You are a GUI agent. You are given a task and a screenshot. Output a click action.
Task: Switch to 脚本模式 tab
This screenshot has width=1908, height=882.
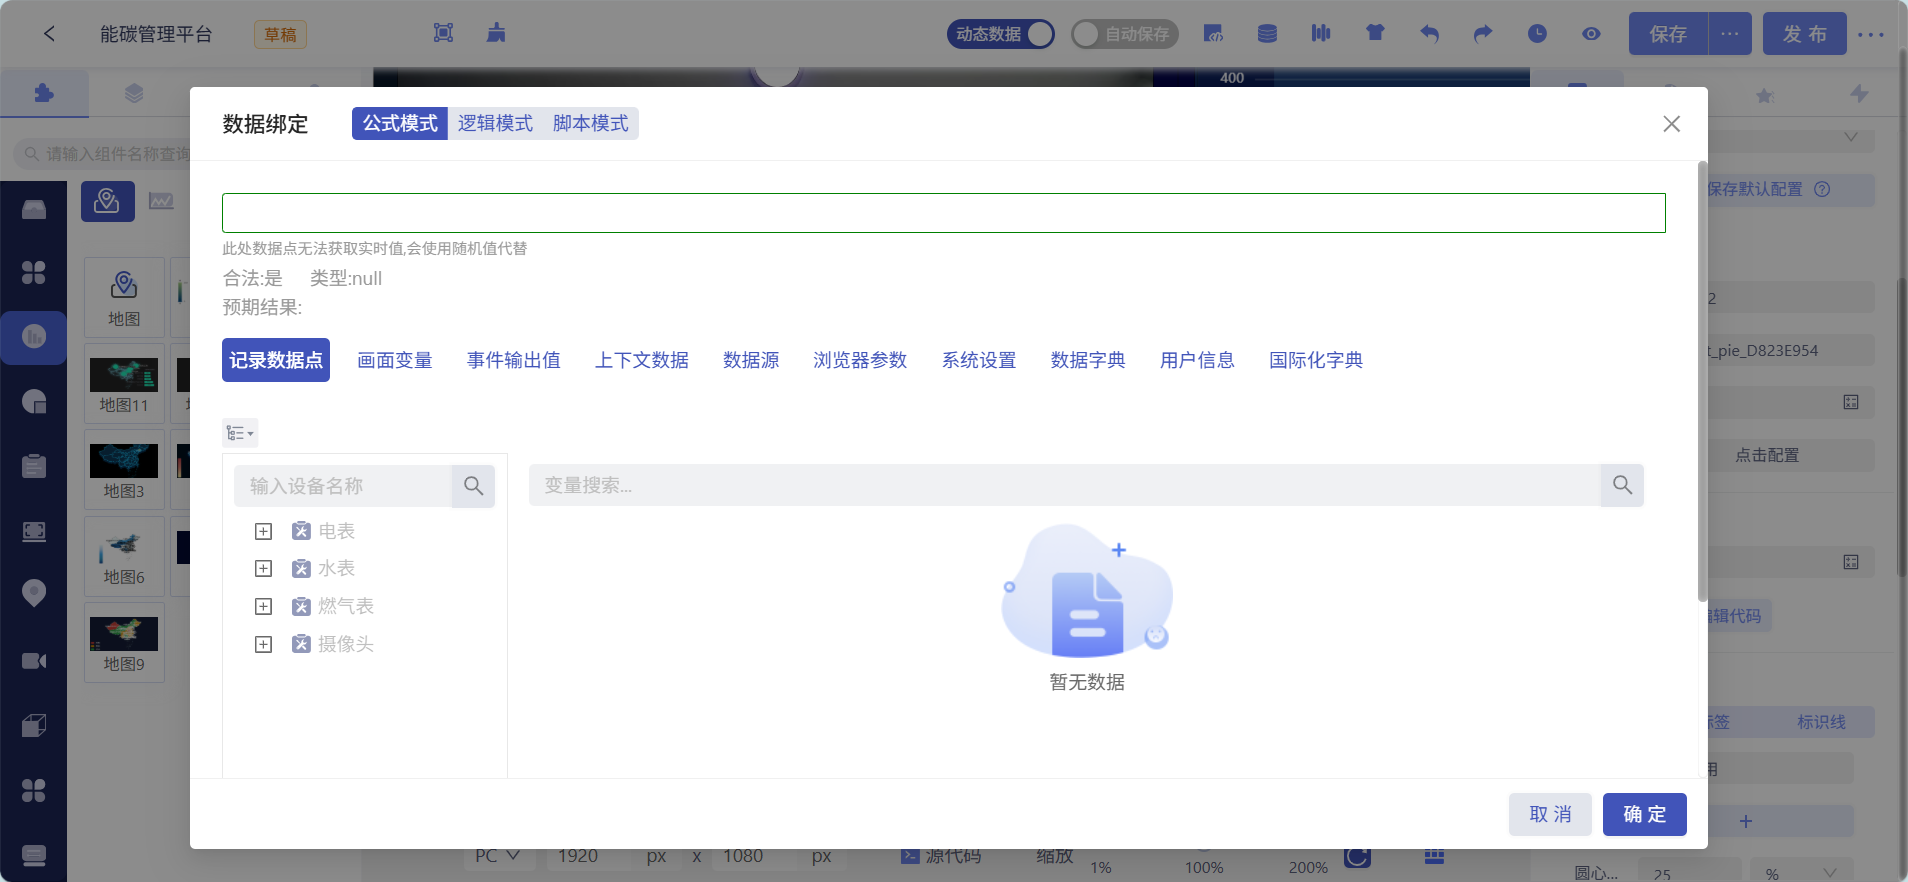(591, 123)
